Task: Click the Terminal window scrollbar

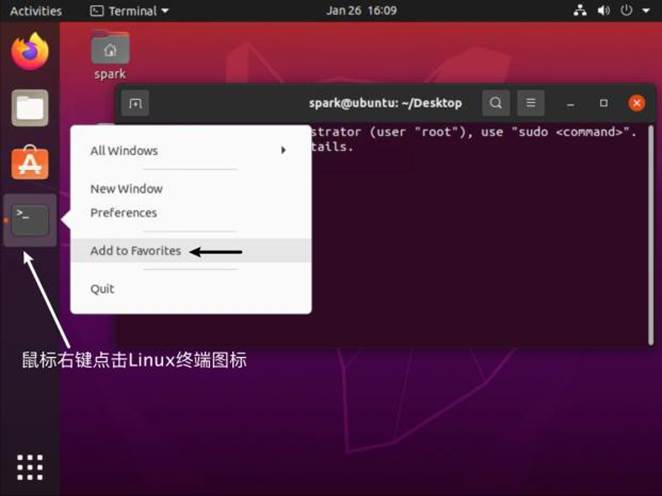Action: tap(651, 234)
